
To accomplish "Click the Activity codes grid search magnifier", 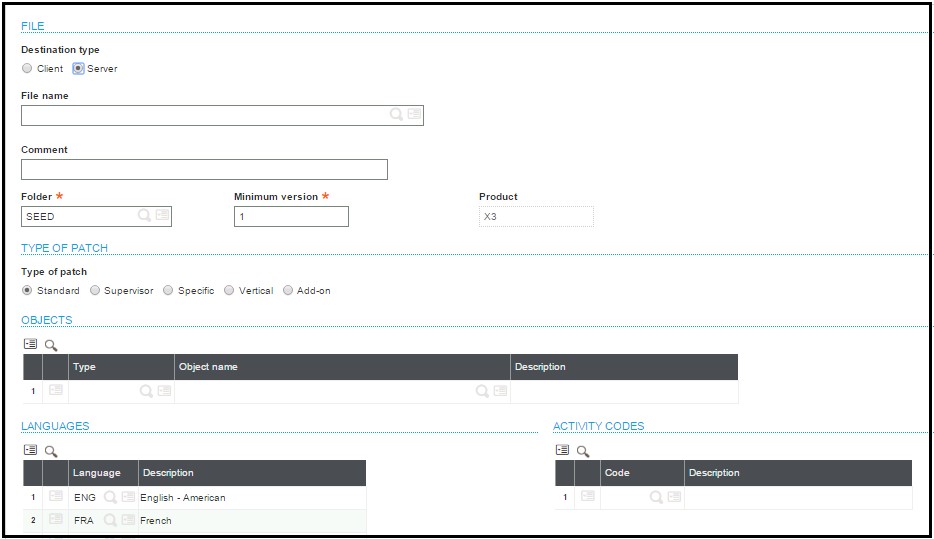I will [583, 451].
